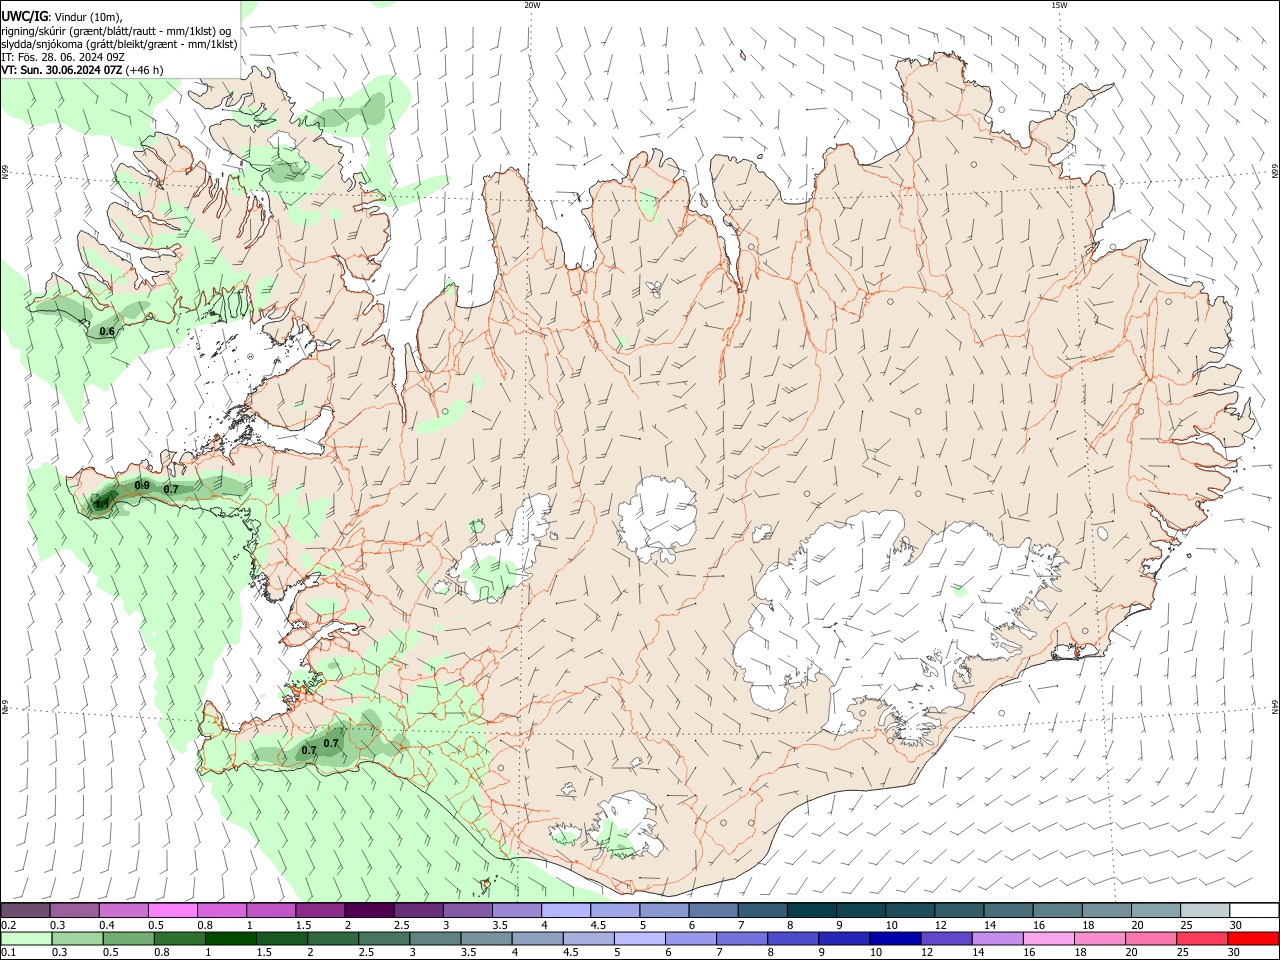Pick the darkest navy blue swatch in lower legend

click(x=894, y=938)
